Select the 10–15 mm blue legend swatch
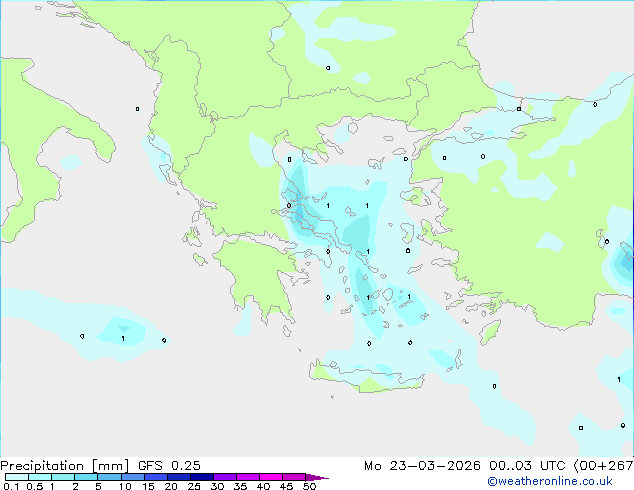The image size is (634, 490). 133,477
